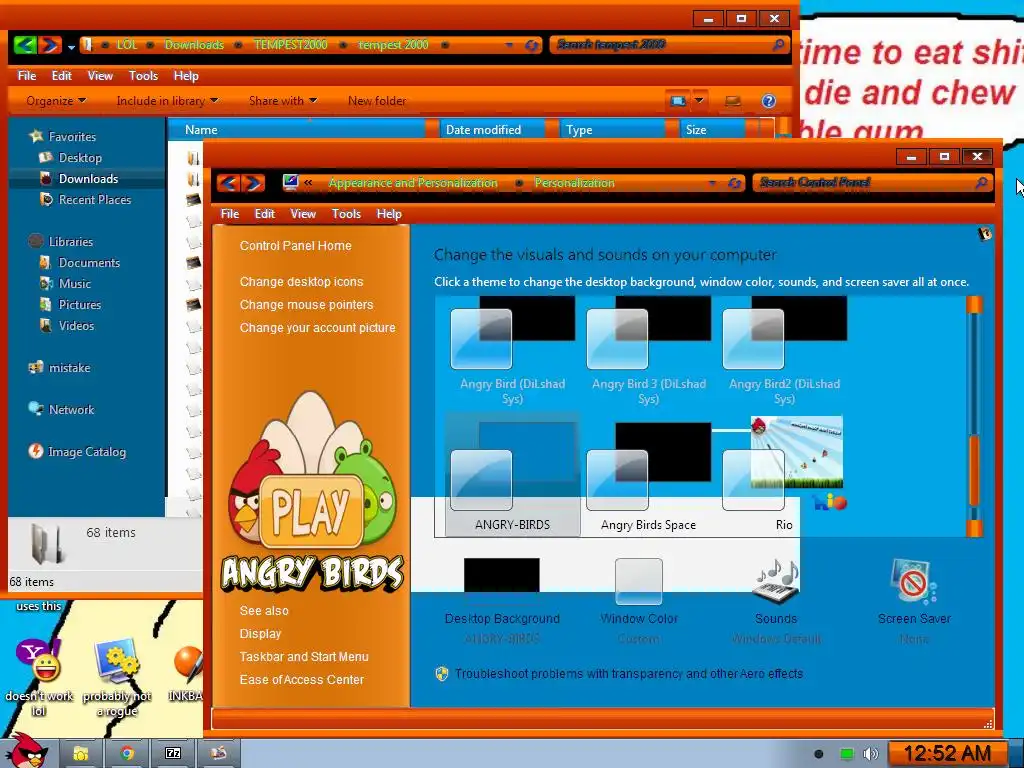Click the Search Control Panel magnifier icon

coord(981,183)
